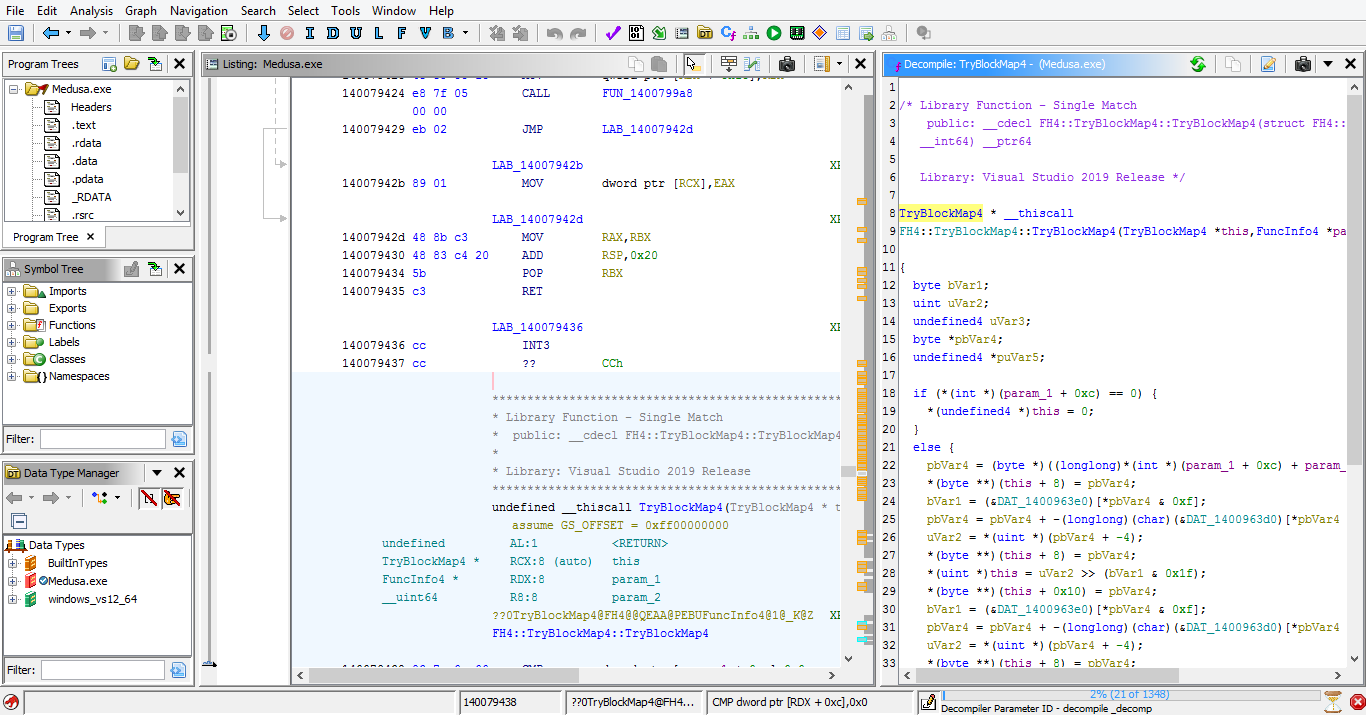Click the purple checkmark toolbar icon

[613, 33]
